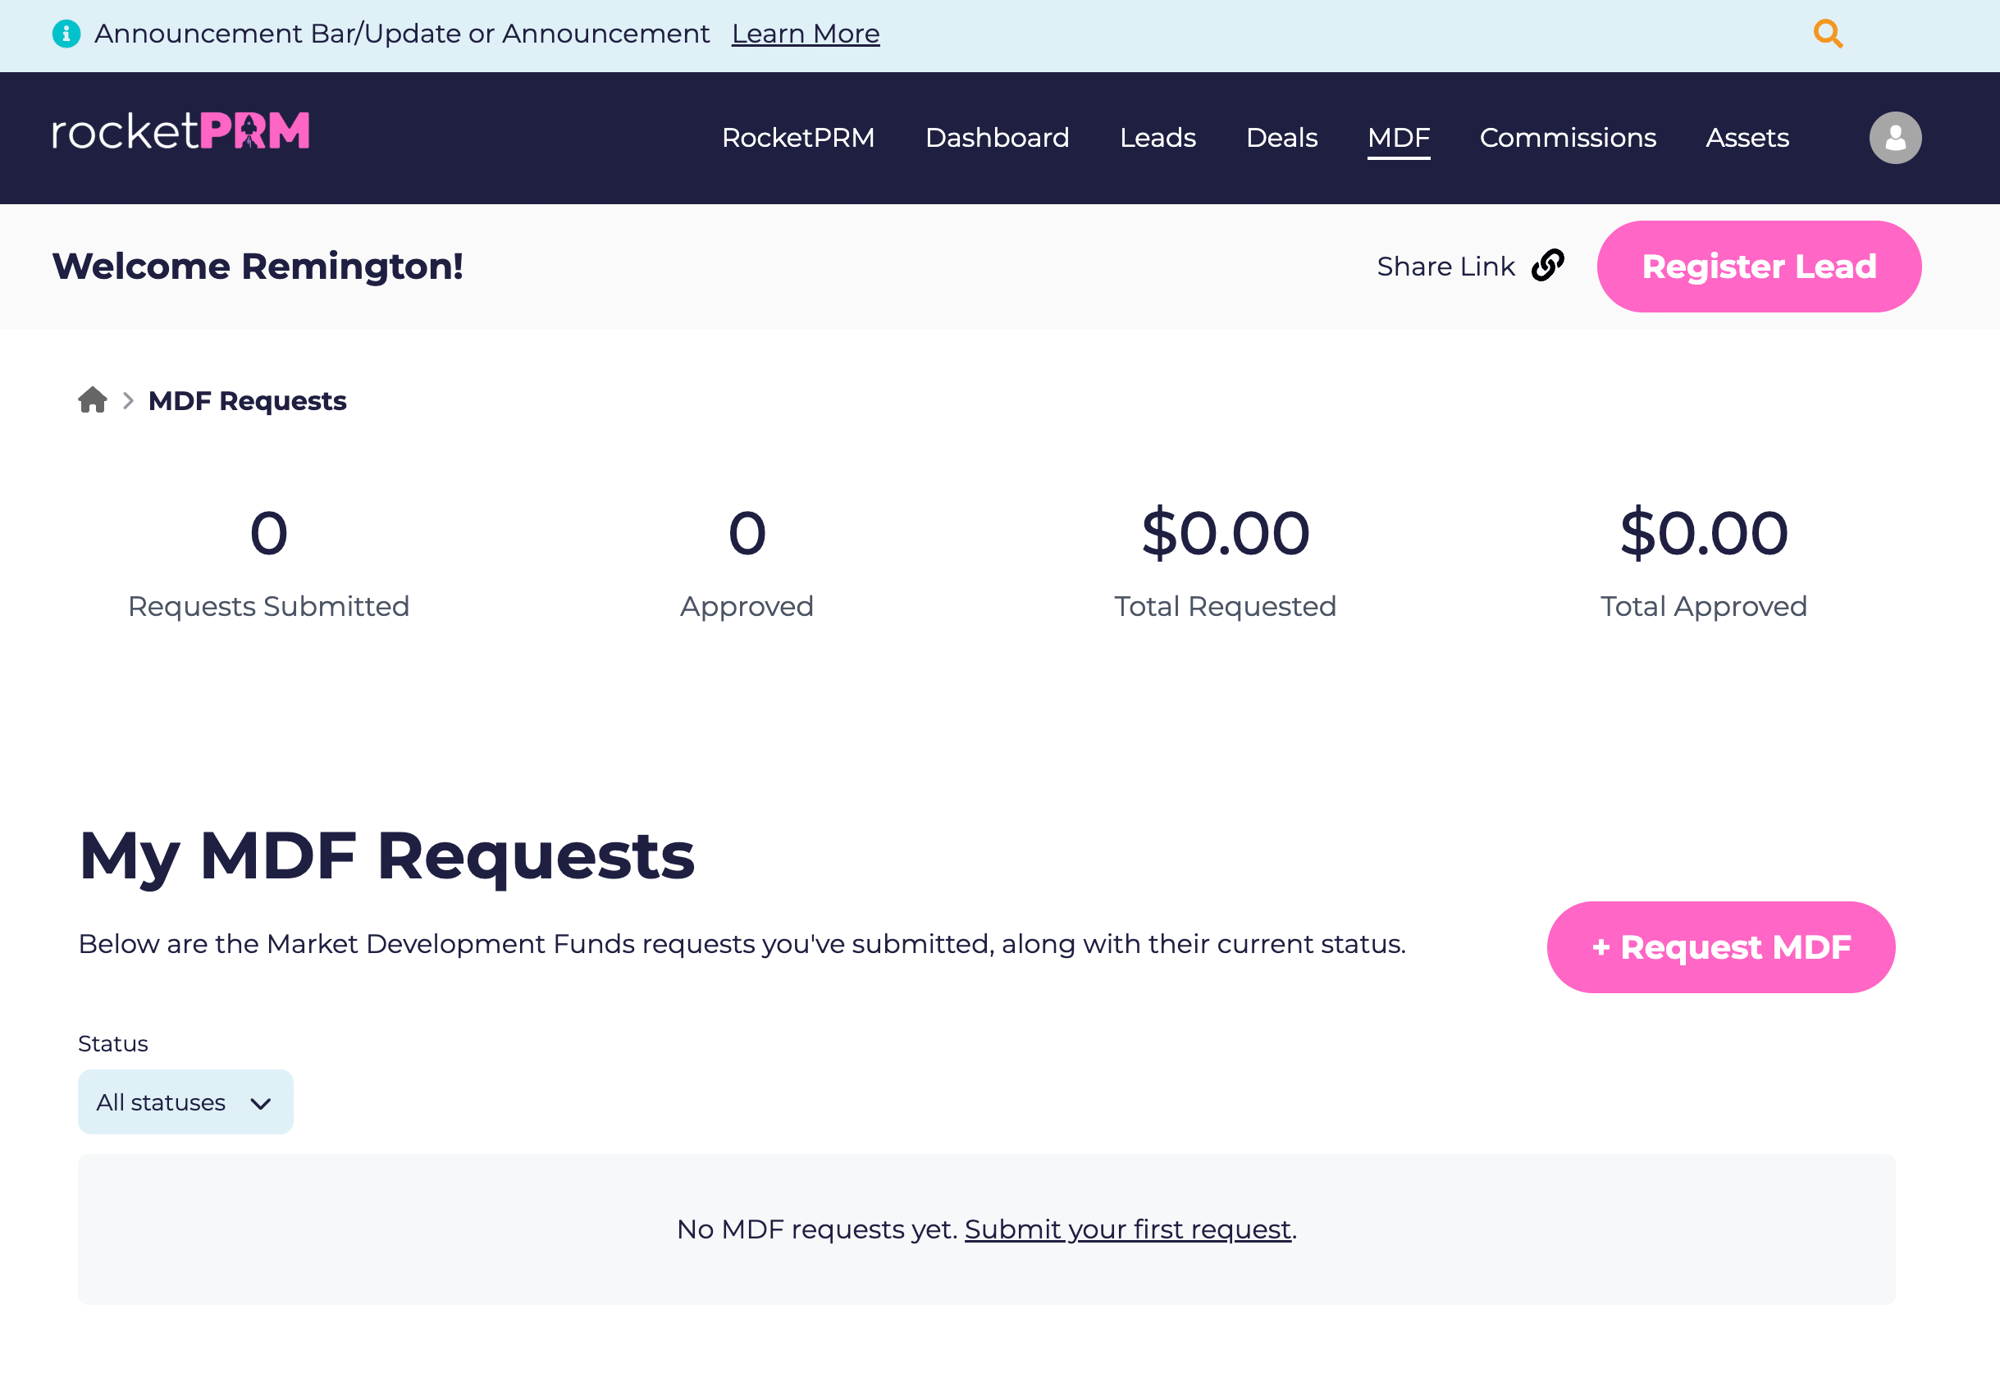Open the user profile avatar menu
Screen dimensions: 2000x1391
[1895, 138]
